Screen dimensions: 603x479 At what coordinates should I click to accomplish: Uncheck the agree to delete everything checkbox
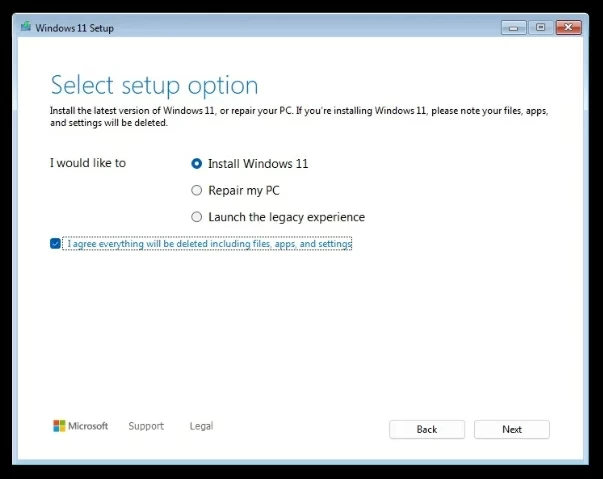click(55, 243)
